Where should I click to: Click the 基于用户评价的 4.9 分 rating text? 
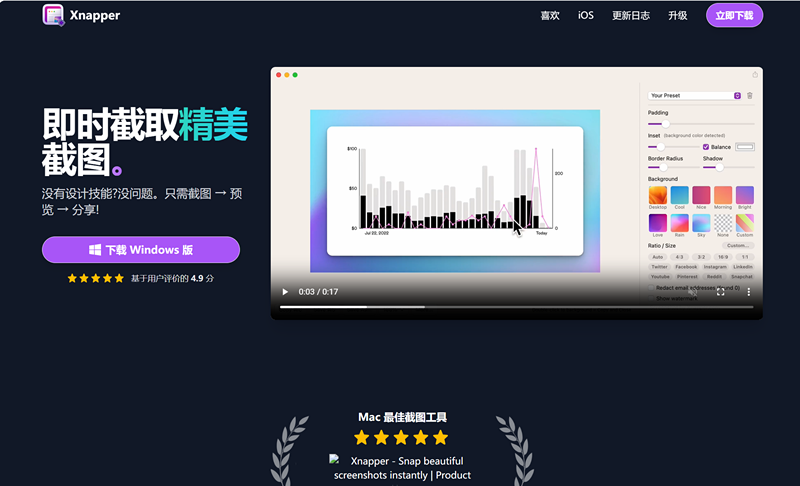[172, 278]
